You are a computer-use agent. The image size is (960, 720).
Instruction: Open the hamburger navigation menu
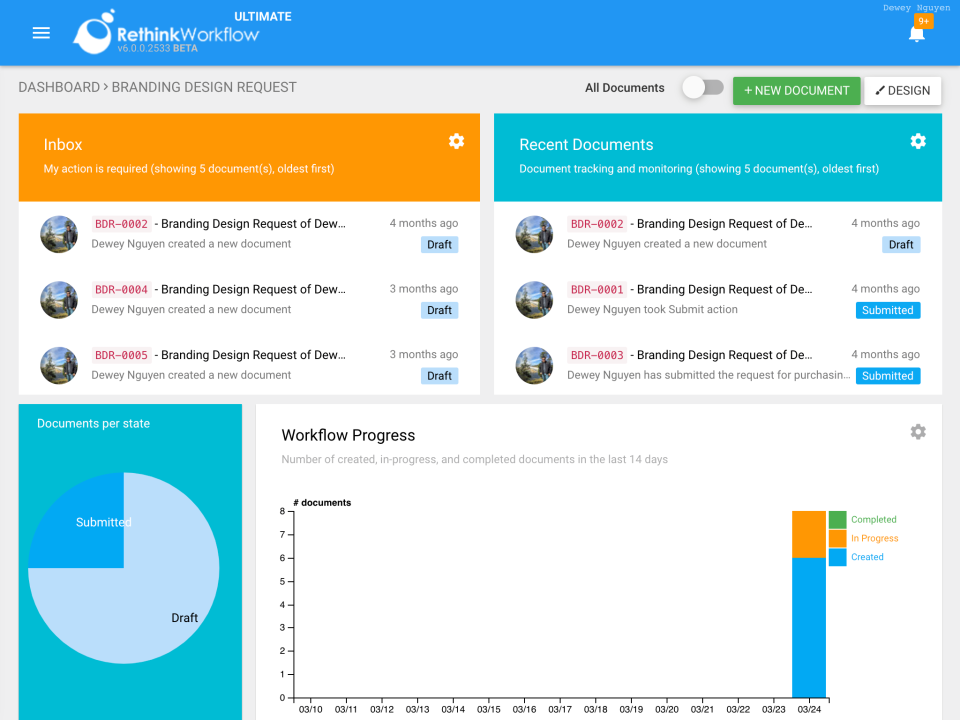tap(41, 32)
